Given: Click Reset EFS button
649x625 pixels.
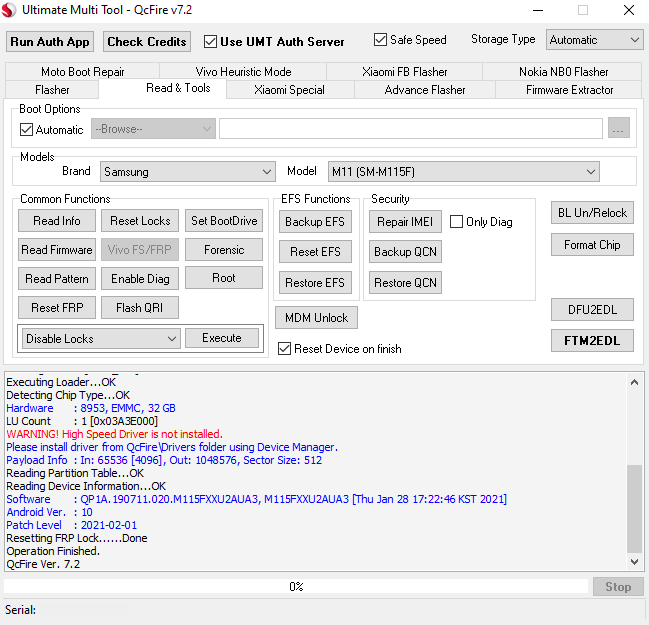Looking at the screenshot, I should (315, 252).
